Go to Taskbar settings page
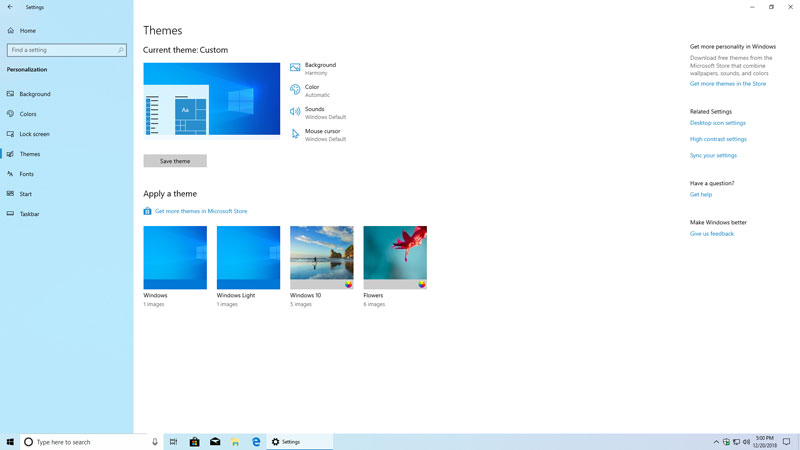This screenshot has height=450, width=800. tap(29, 214)
